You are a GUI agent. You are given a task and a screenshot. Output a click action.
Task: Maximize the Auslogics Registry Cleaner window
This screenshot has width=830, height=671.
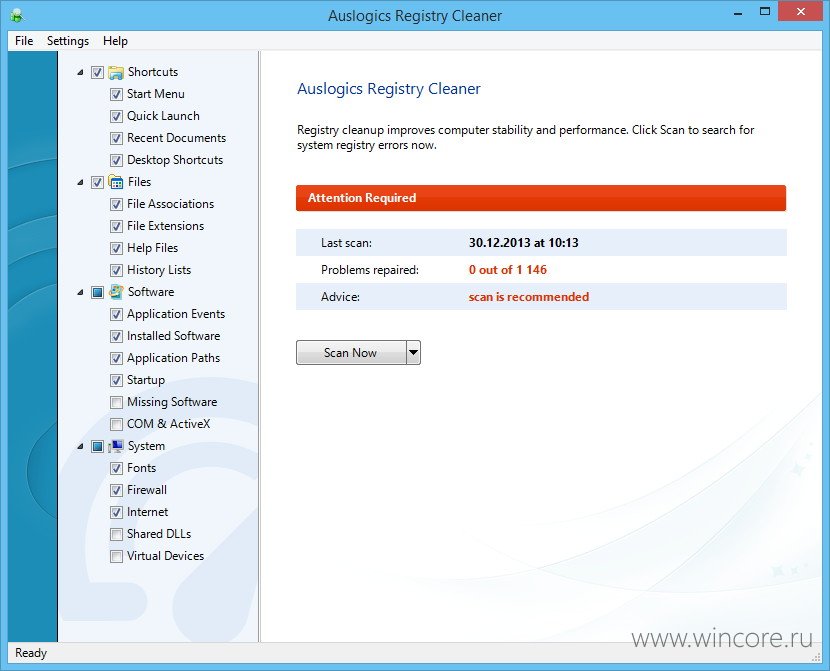tap(765, 12)
